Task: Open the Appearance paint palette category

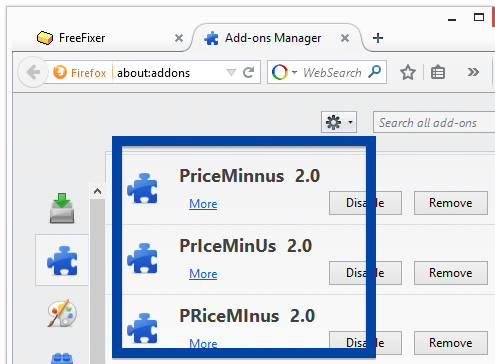Action: point(62,313)
